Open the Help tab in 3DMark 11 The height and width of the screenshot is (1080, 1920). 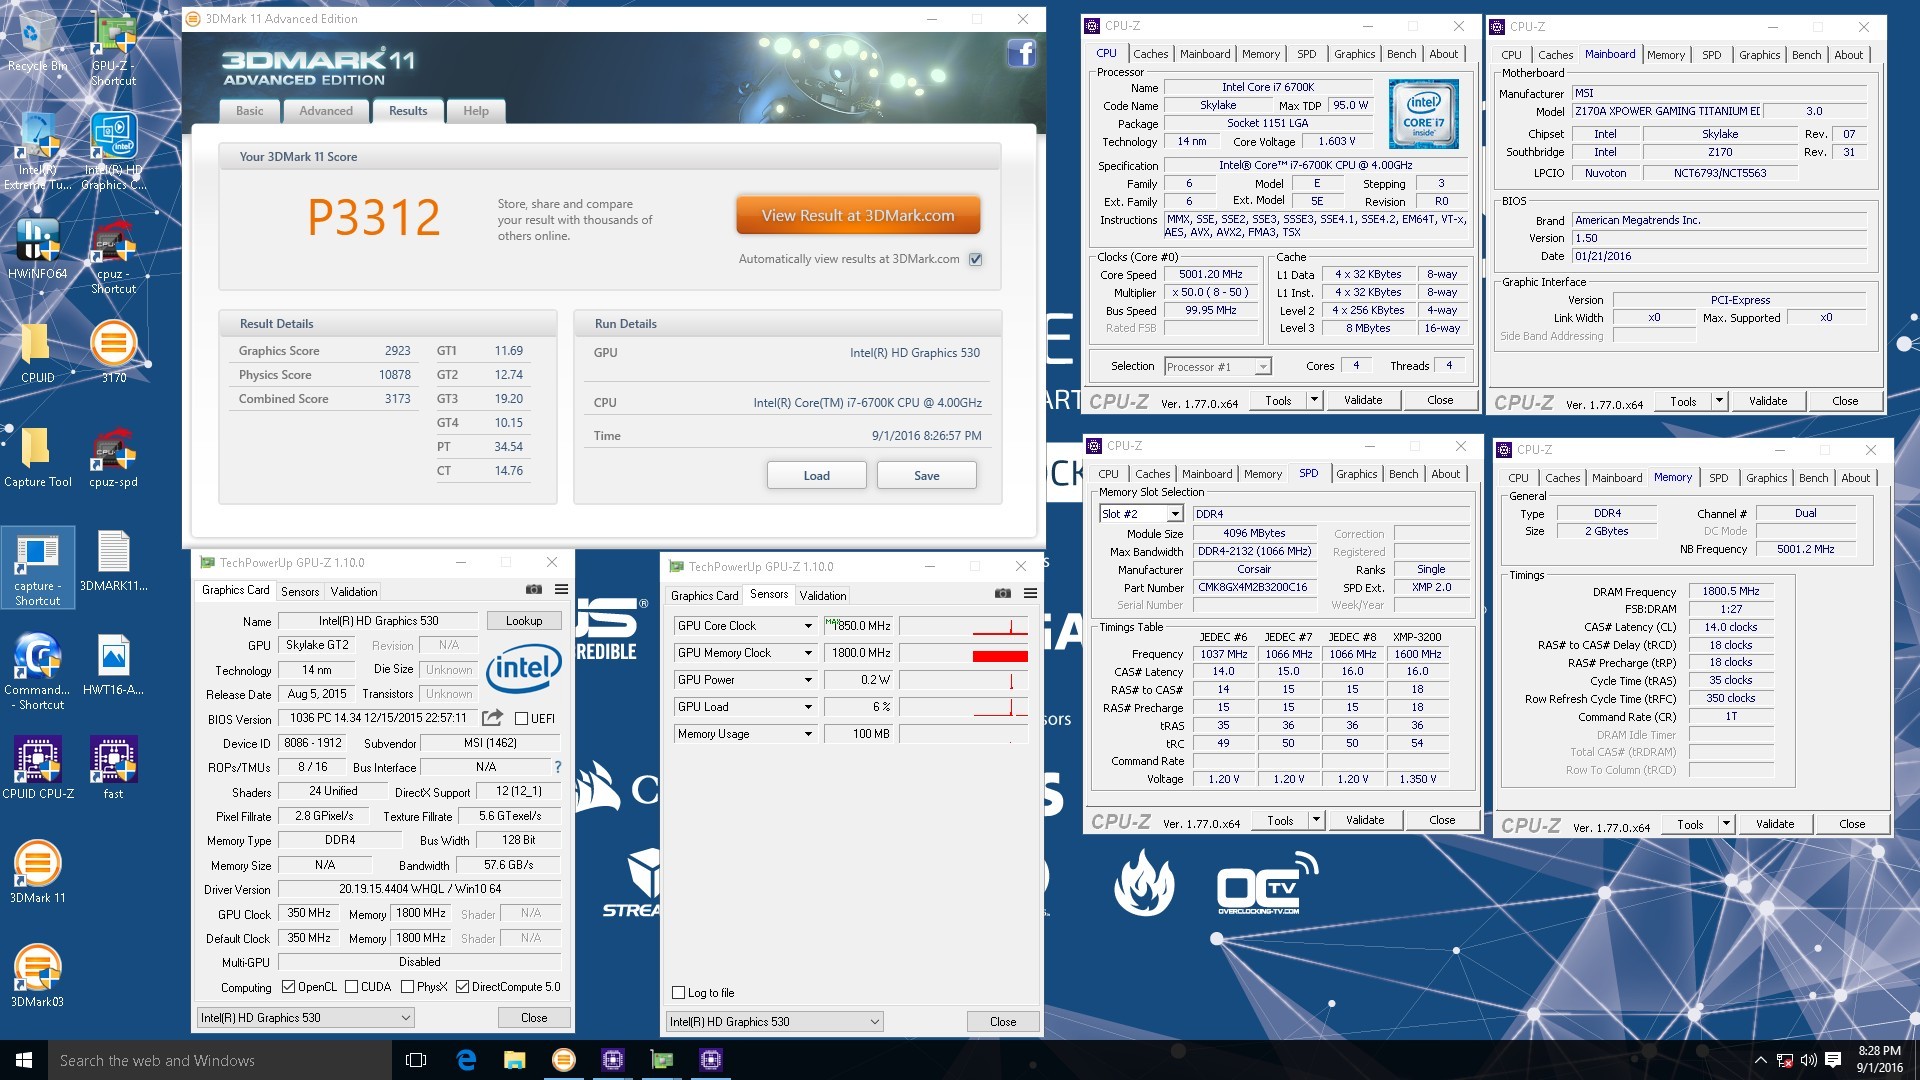[x=476, y=111]
